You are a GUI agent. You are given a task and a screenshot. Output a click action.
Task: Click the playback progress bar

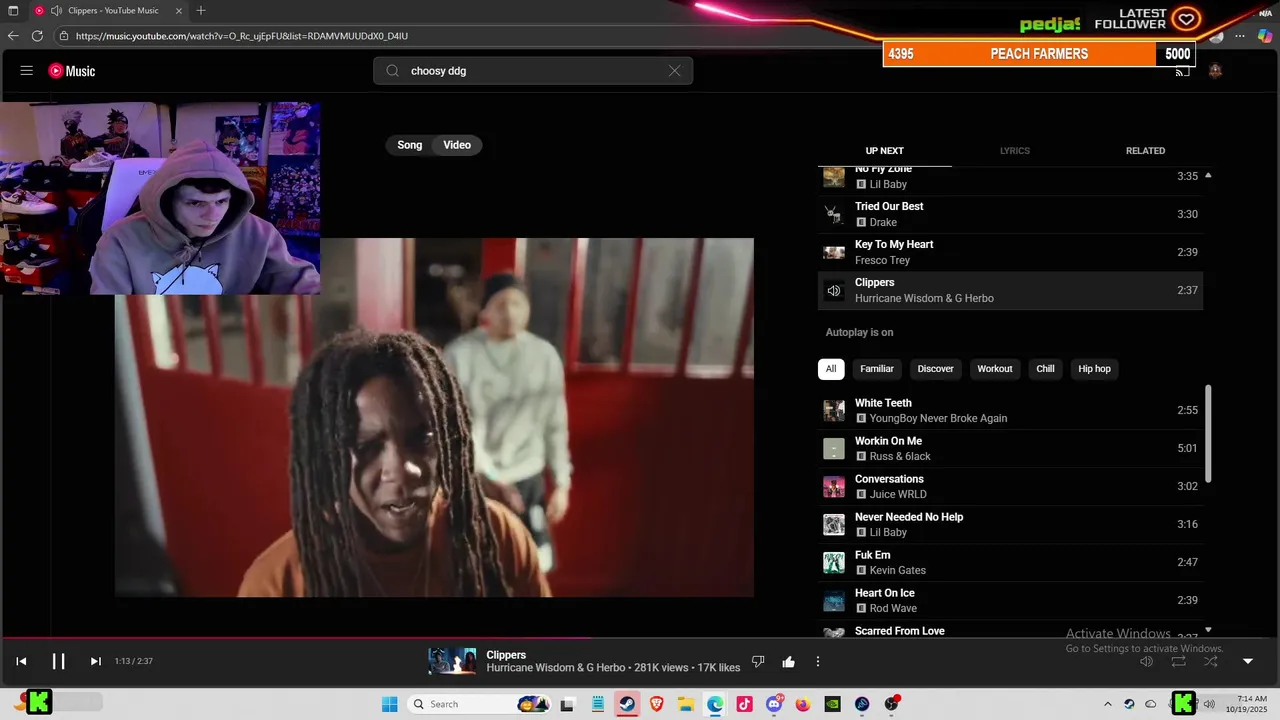[640, 638]
